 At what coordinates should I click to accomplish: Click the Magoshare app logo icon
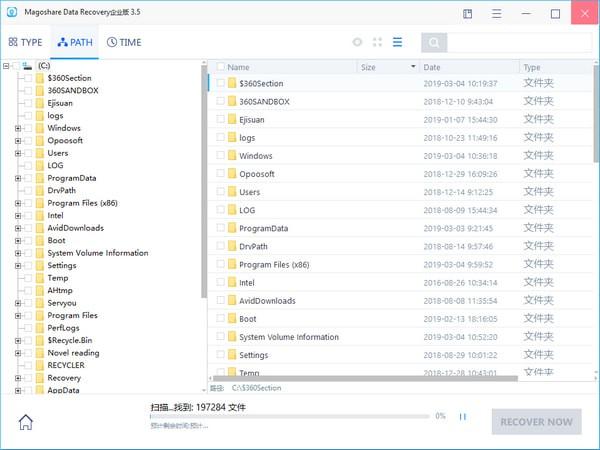click(12, 12)
